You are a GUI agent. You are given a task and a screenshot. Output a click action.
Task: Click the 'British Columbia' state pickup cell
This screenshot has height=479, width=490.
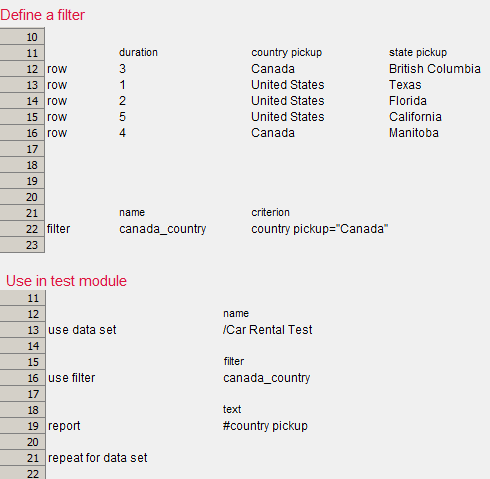(x=435, y=69)
